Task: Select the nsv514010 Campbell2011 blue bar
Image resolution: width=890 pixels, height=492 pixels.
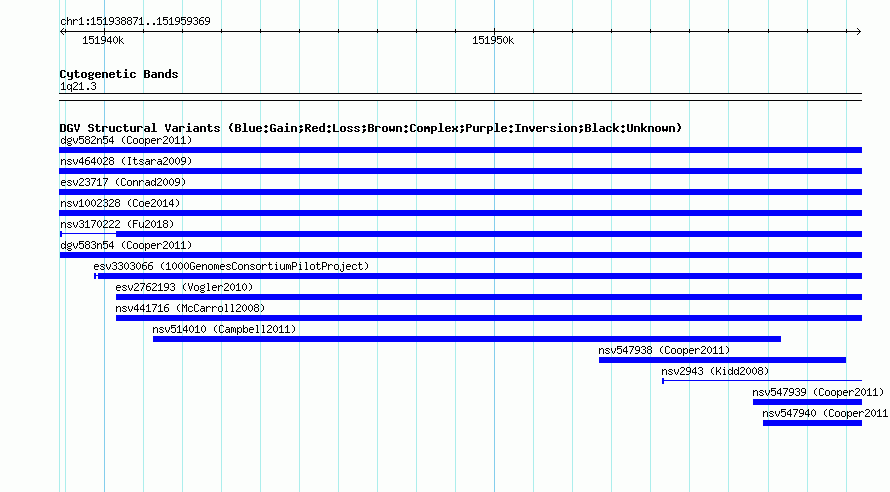Action: pos(467,339)
